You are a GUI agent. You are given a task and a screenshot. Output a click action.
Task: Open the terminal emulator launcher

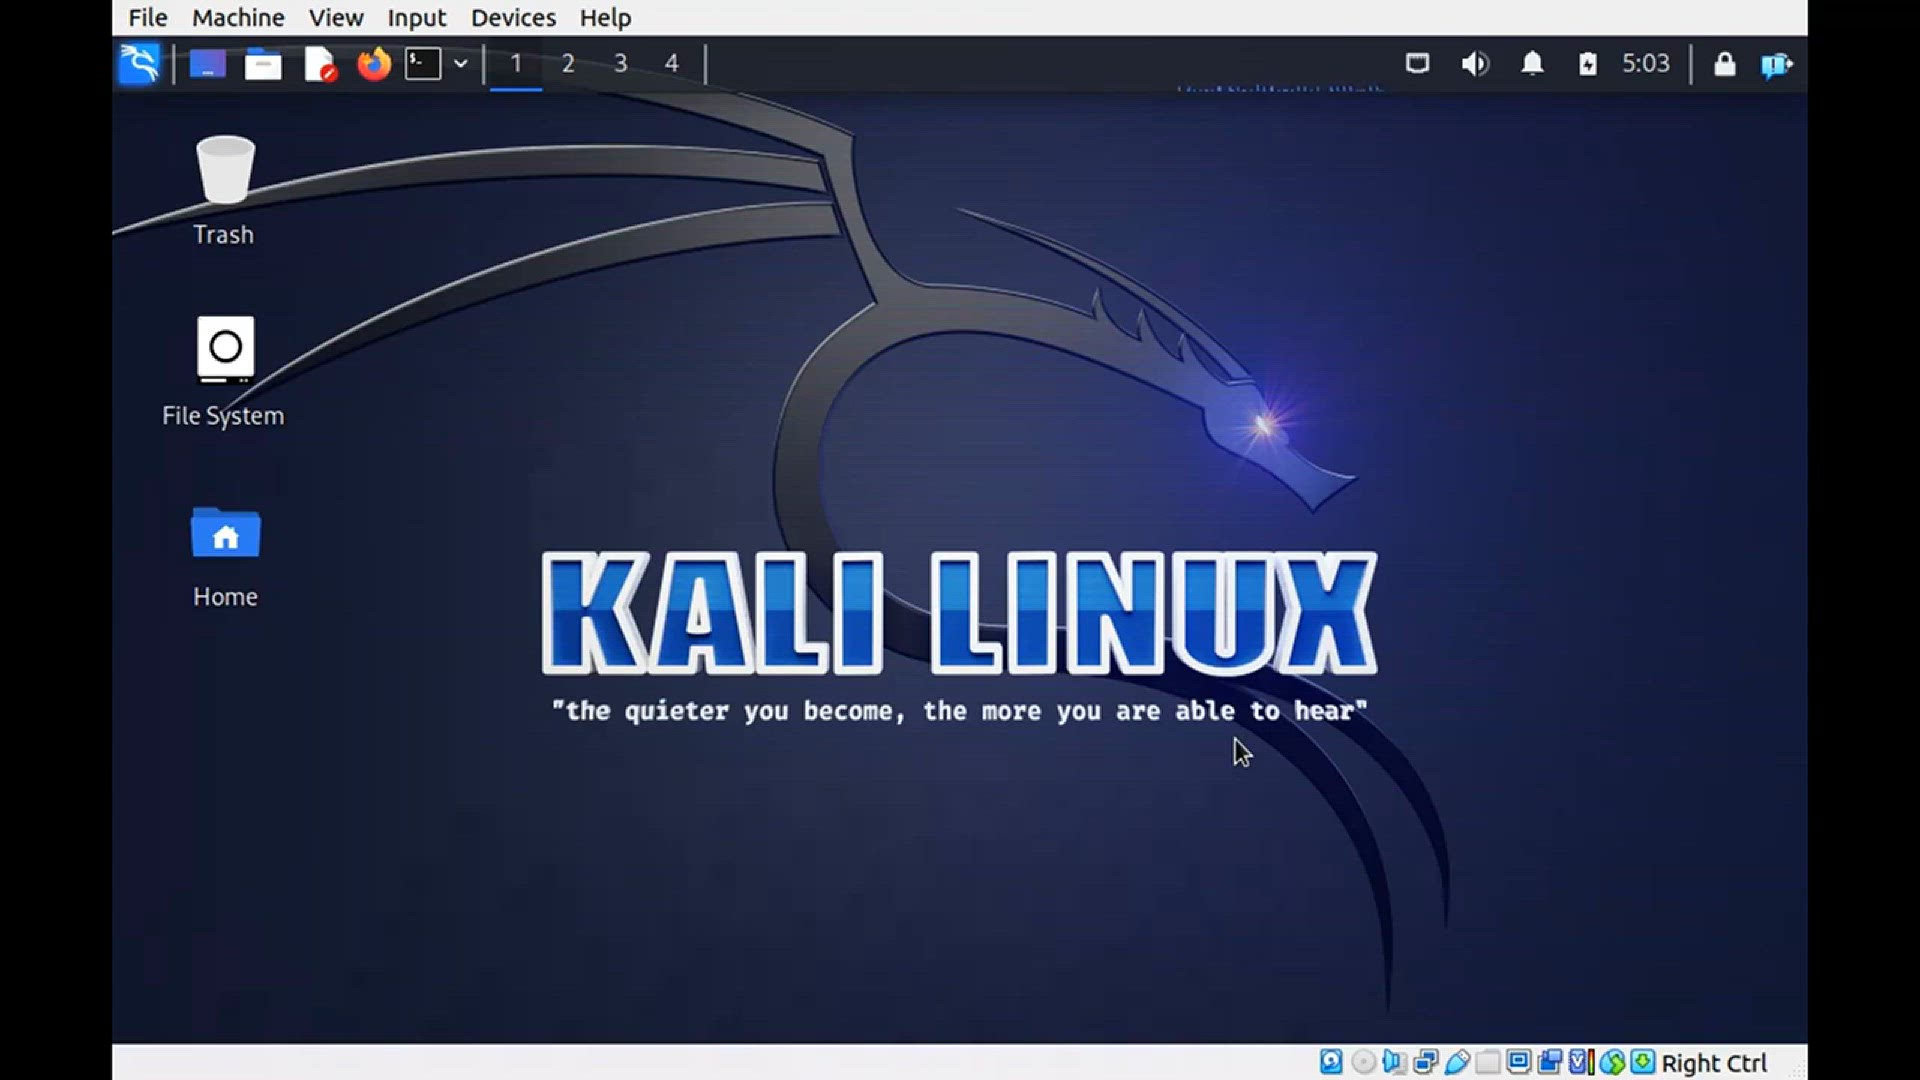point(423,64)
